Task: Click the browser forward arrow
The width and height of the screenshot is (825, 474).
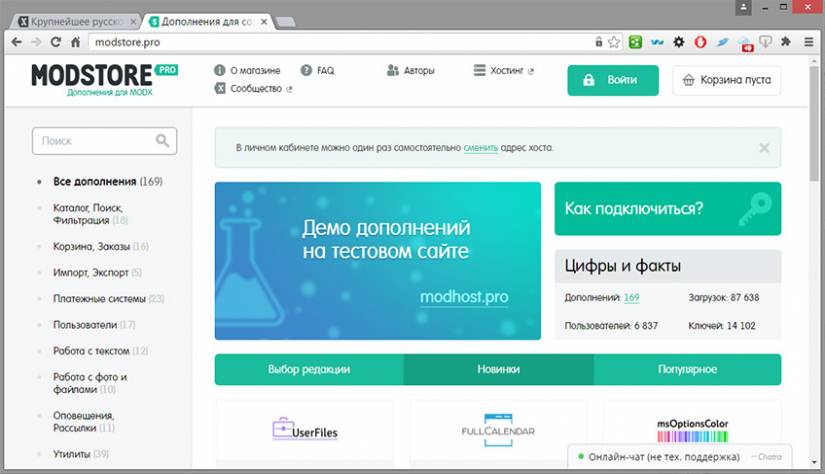Action: pos(36,42)
